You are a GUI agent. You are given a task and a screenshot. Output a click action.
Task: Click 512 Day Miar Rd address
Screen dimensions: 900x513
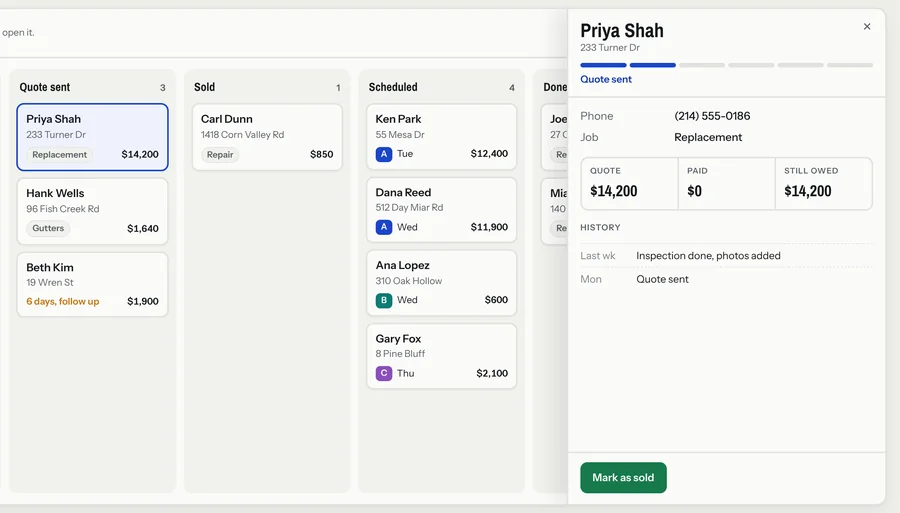click(x=409, y=208)
